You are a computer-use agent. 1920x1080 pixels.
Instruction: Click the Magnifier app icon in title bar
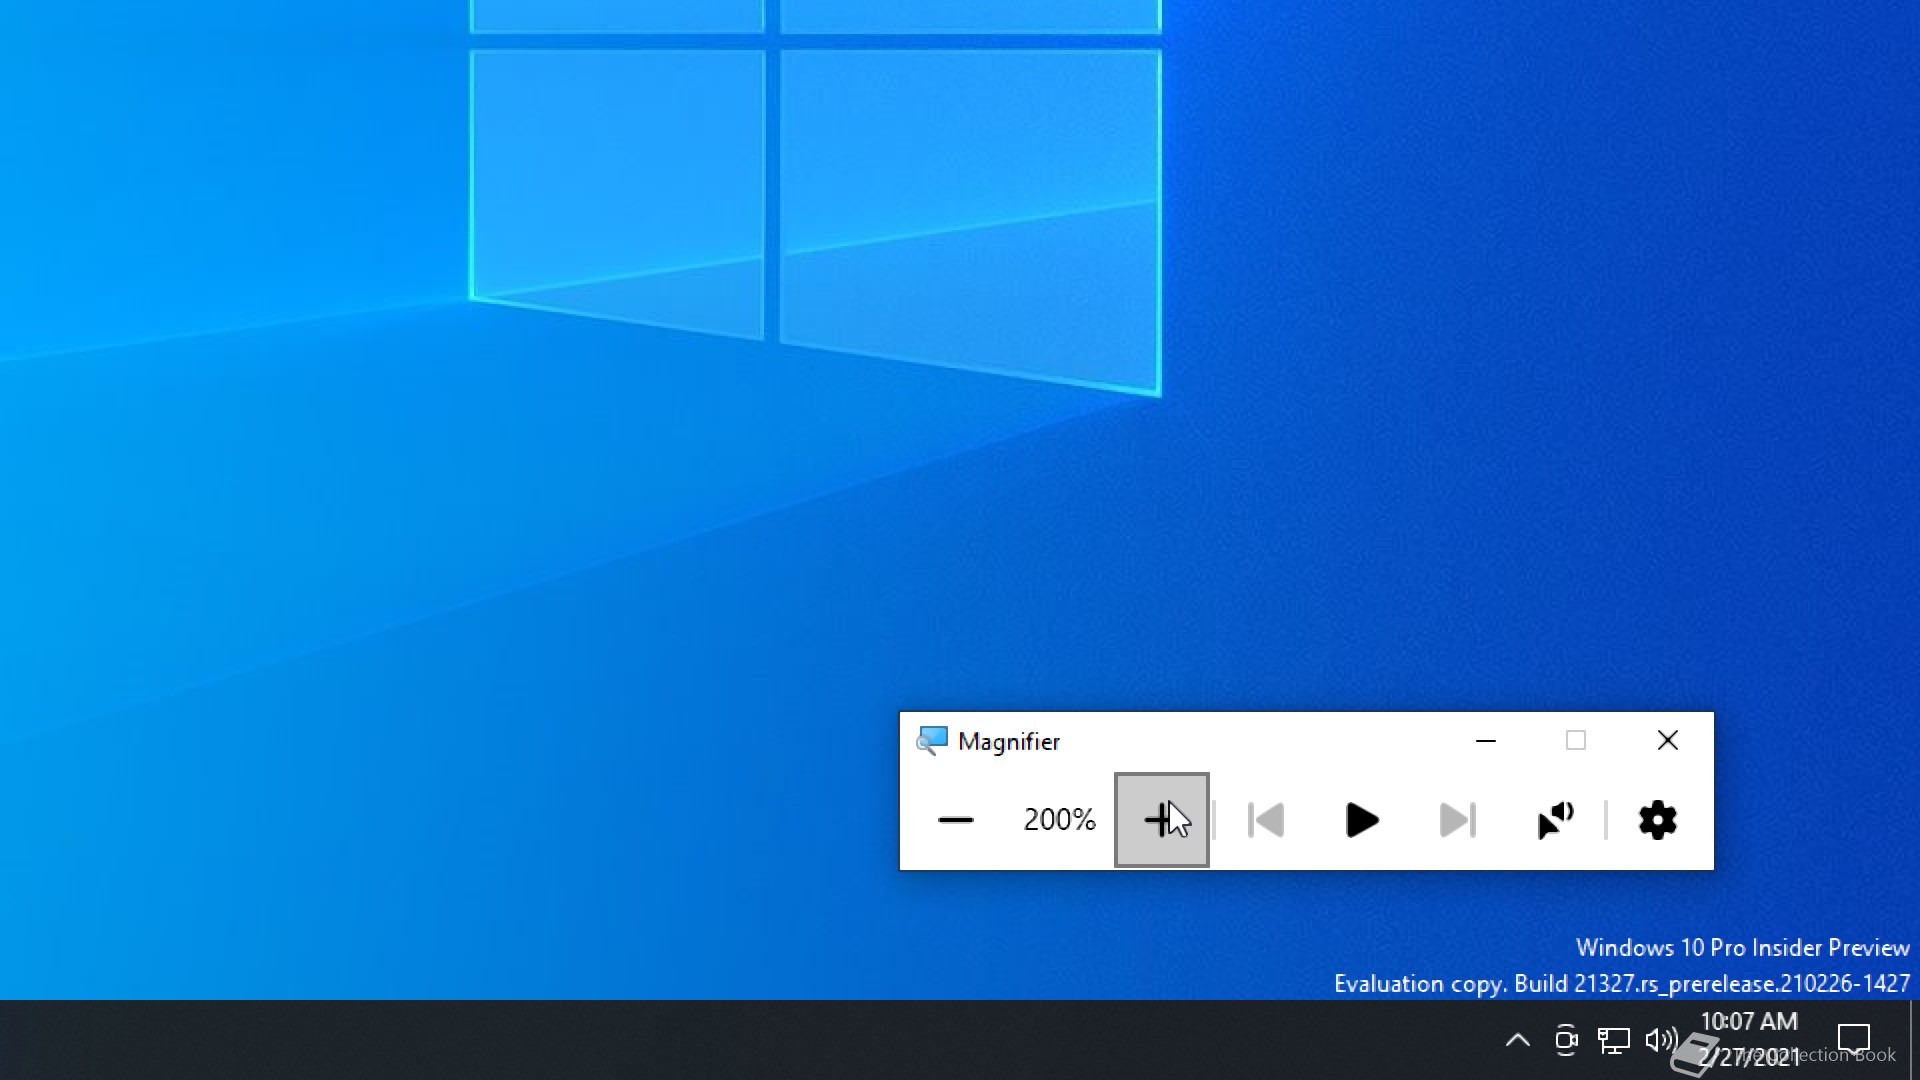click(932, 741)
